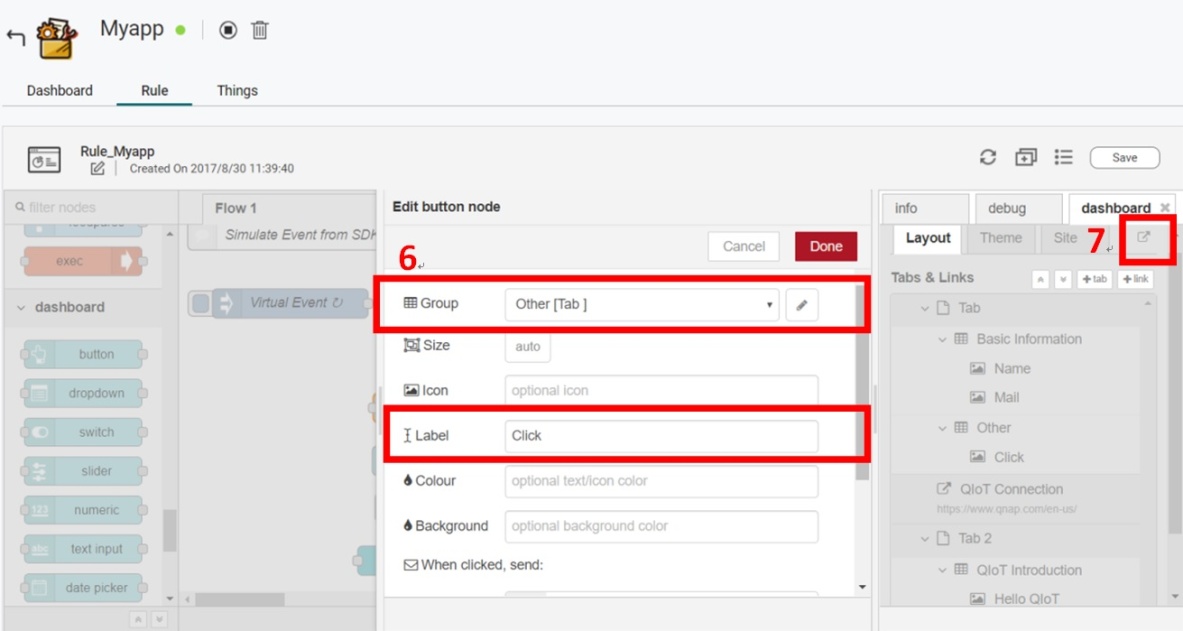Viewport: 1183px width, 631px height.
Task: Open dashboard in new window icon
Action: point(1144,238)
